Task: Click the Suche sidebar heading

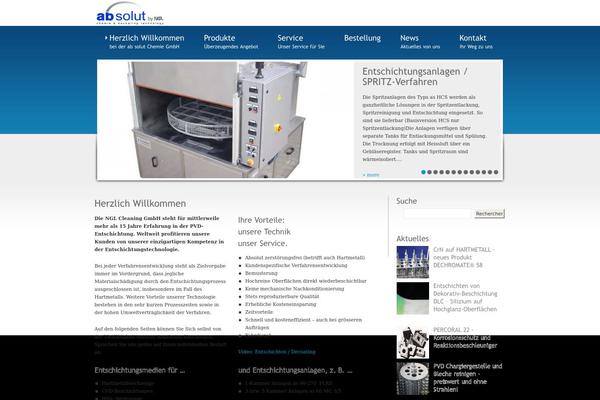Action: pyautogui.click(x=406, y=201)
